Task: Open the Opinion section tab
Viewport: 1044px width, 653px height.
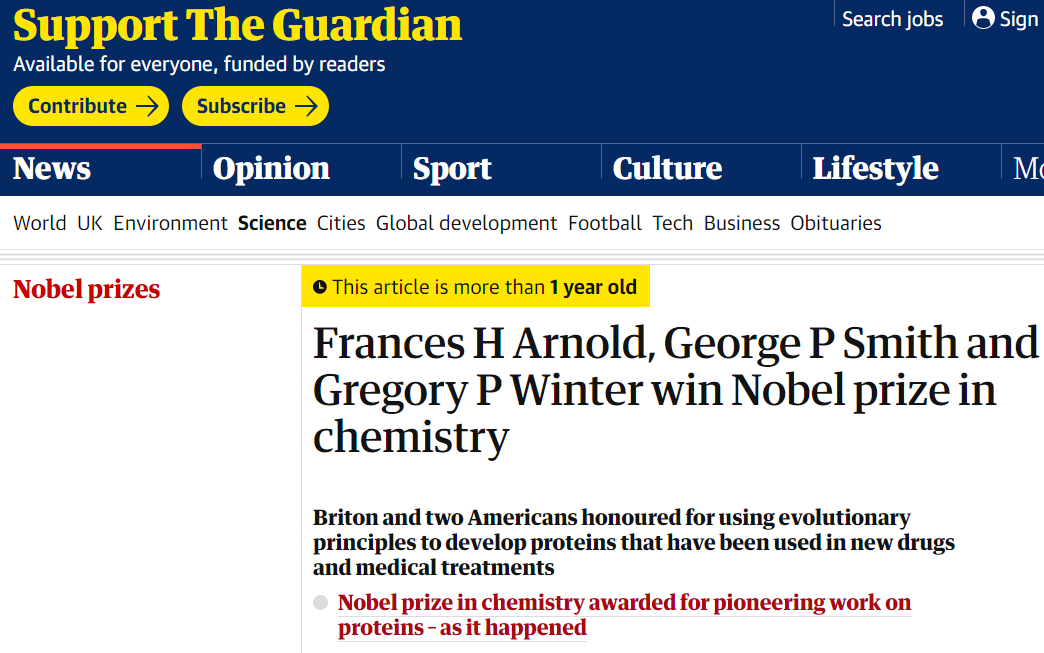Action: 271,169
